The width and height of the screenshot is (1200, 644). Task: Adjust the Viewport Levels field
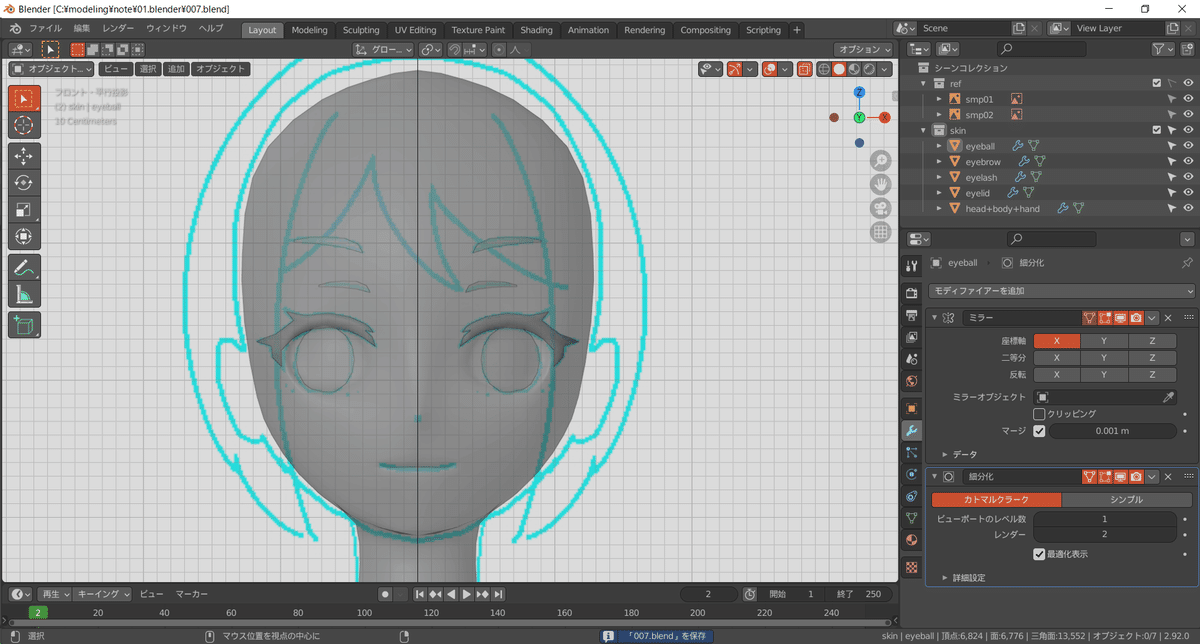(x=1105, y=519)
